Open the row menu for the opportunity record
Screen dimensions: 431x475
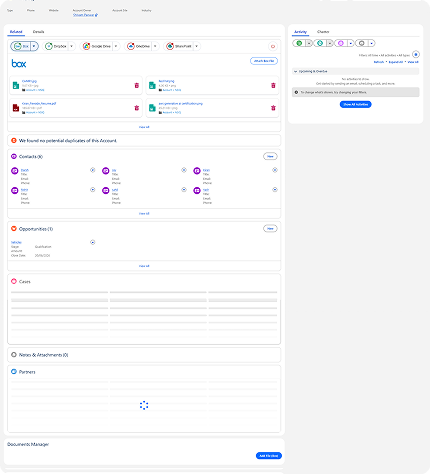(93, 242)
